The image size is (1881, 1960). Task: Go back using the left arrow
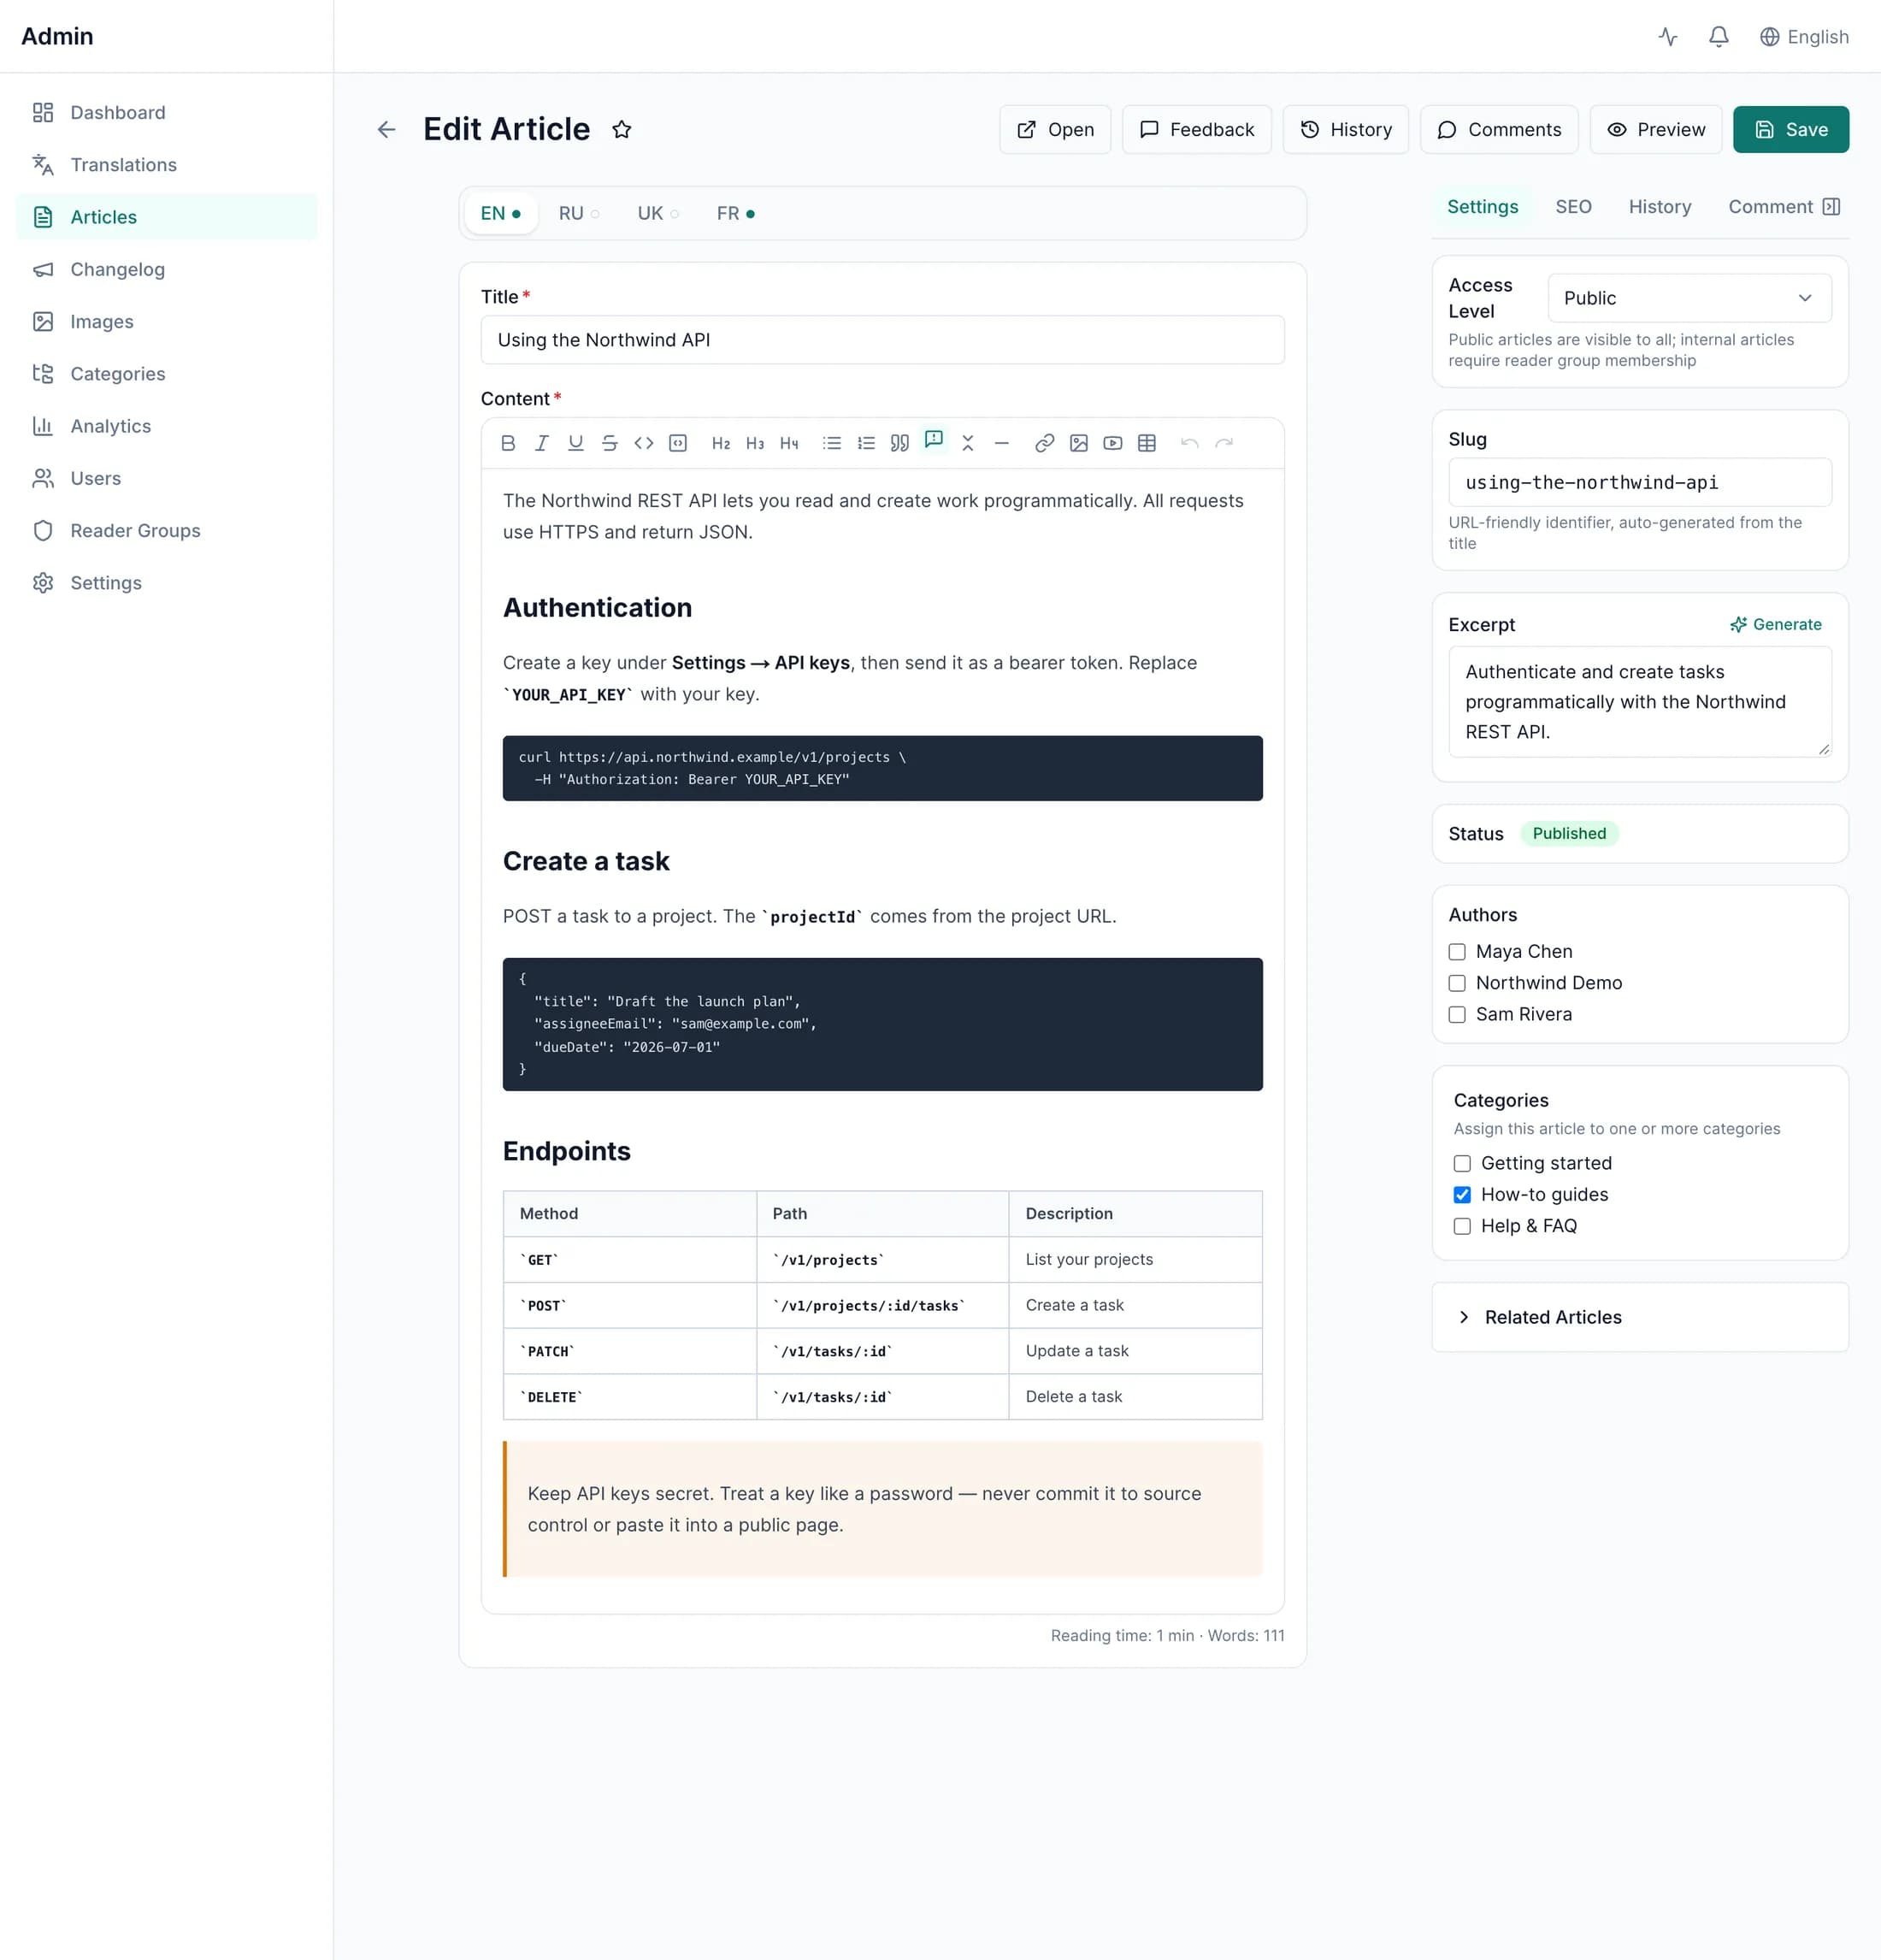[x=387, y=130]
